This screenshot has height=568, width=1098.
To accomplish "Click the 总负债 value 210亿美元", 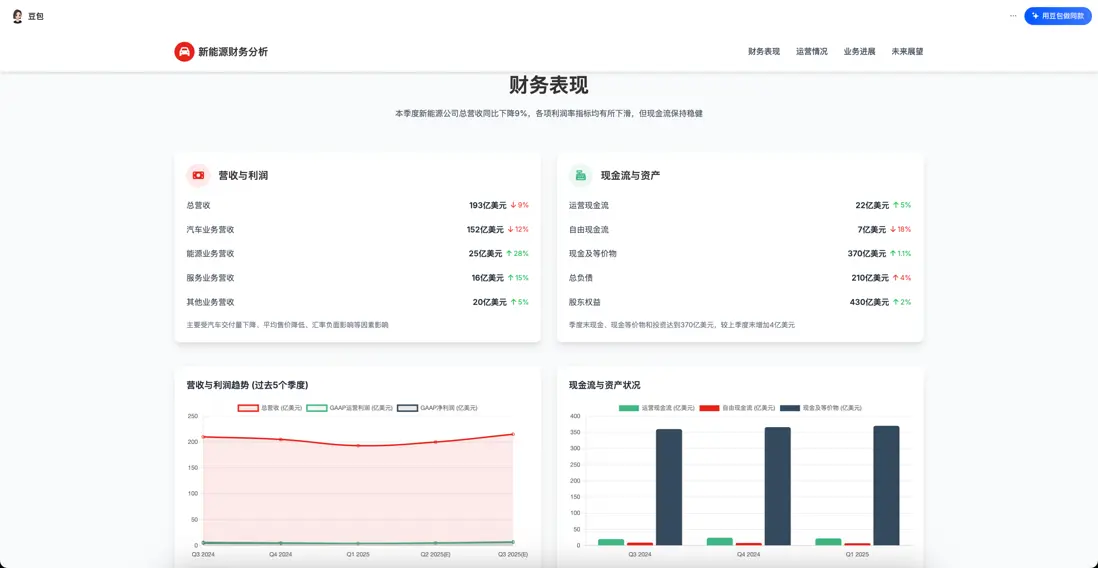I will click(x=870, y=278).
